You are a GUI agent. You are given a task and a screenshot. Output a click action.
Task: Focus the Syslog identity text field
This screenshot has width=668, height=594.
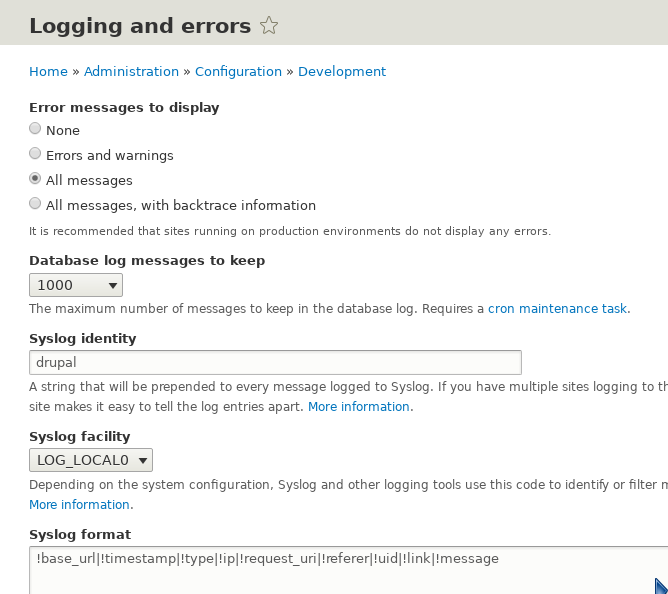tap(275, 362)
